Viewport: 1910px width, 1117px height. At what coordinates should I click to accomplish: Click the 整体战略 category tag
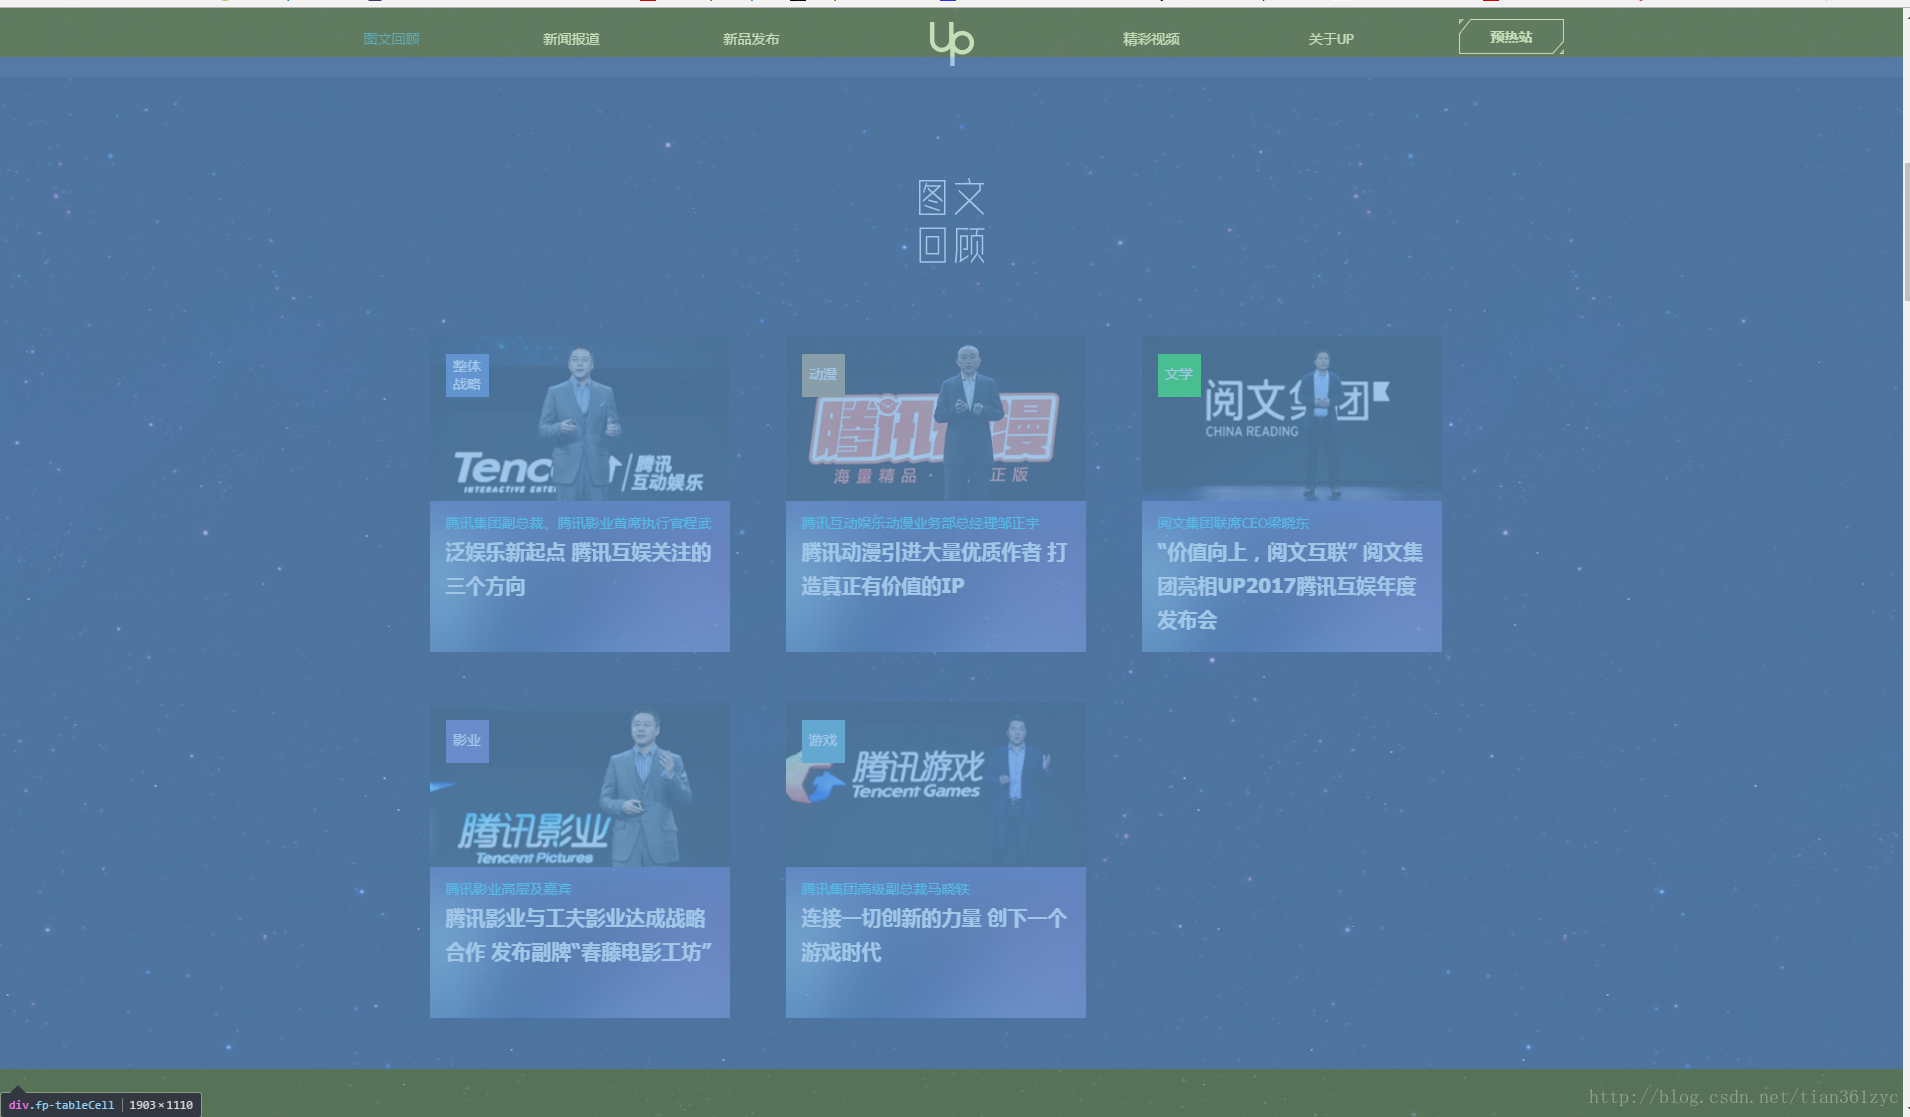[467, 375]
